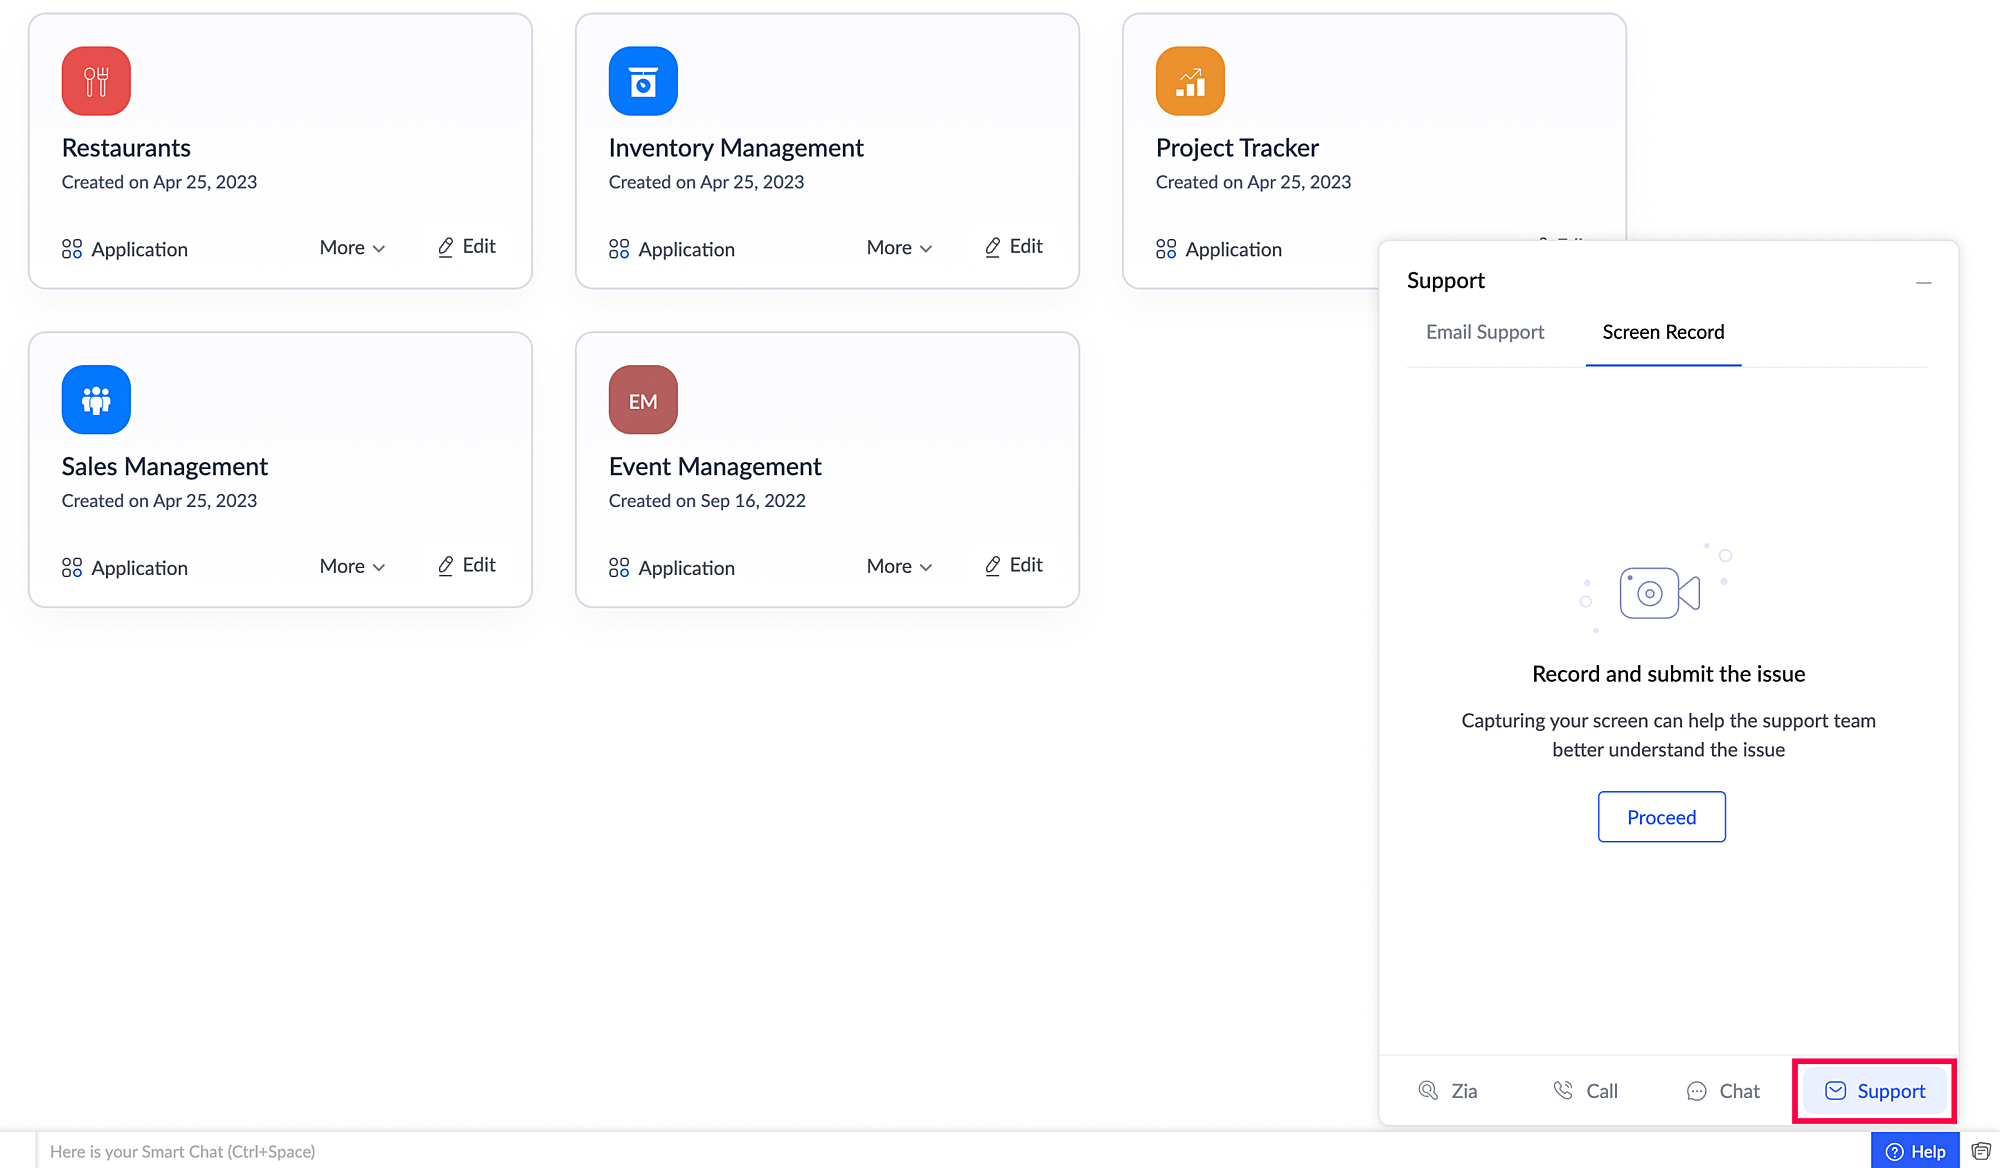Click the Event Management EM icon
This screenshot has width=2000, height=1168.
tap(643, 400)
